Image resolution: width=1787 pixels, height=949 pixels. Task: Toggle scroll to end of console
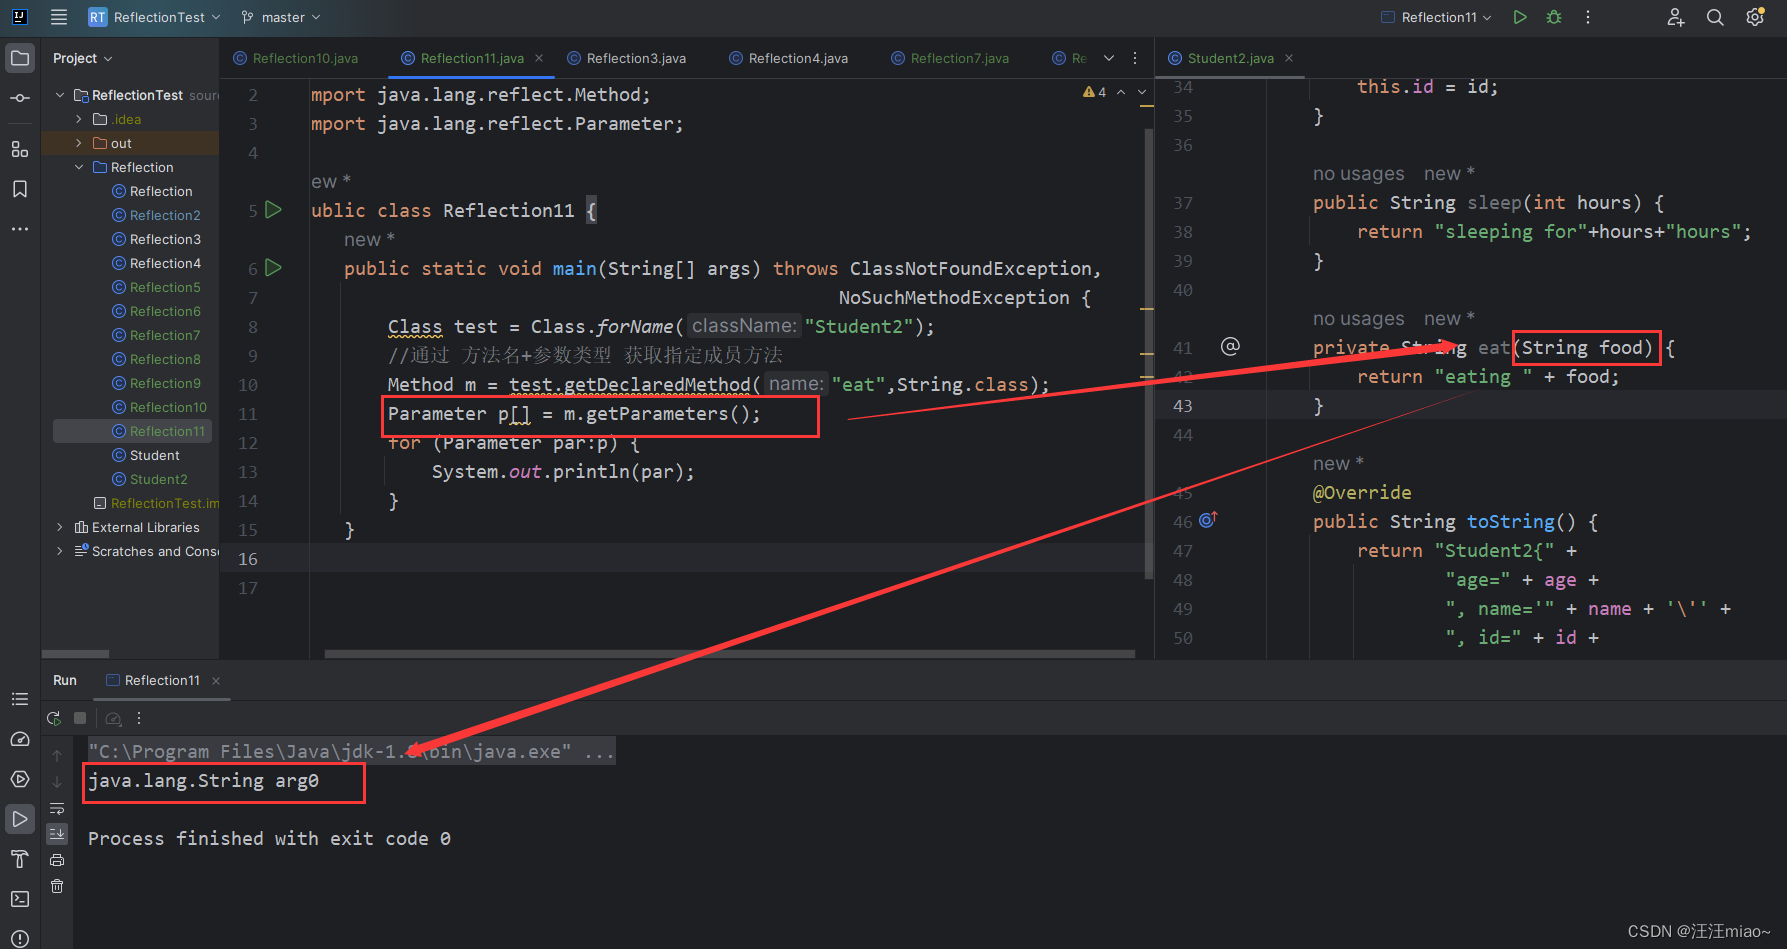click(x=57, y=833)
